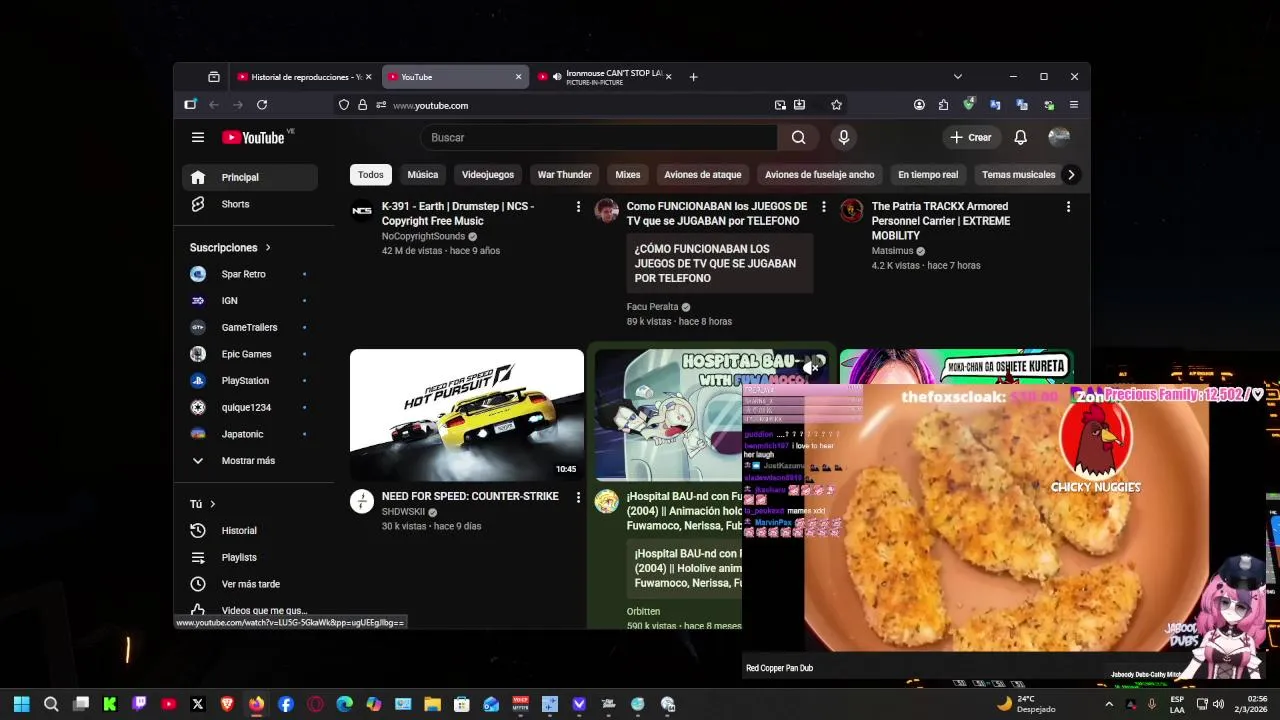The width and height of the screenshot is (1280, 720).
Task: Select the Mixes filter chip
Action: click(628, 175)
